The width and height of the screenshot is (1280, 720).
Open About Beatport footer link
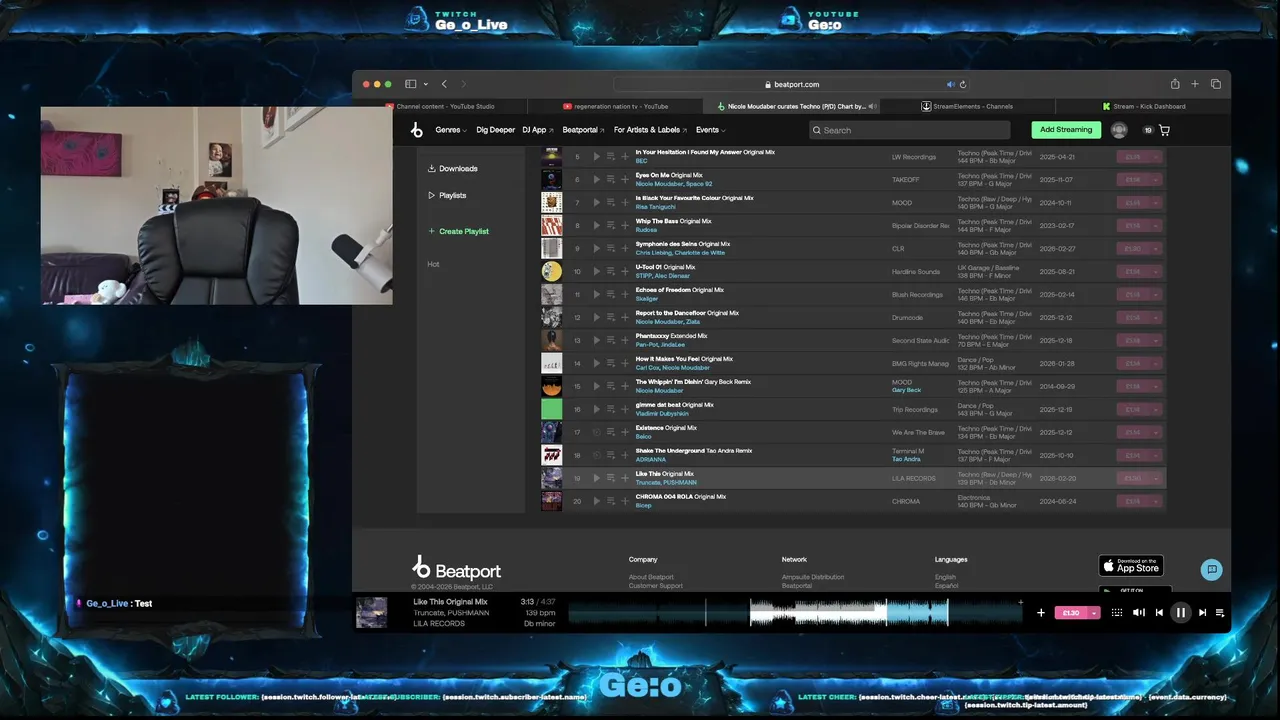[651, 577]
